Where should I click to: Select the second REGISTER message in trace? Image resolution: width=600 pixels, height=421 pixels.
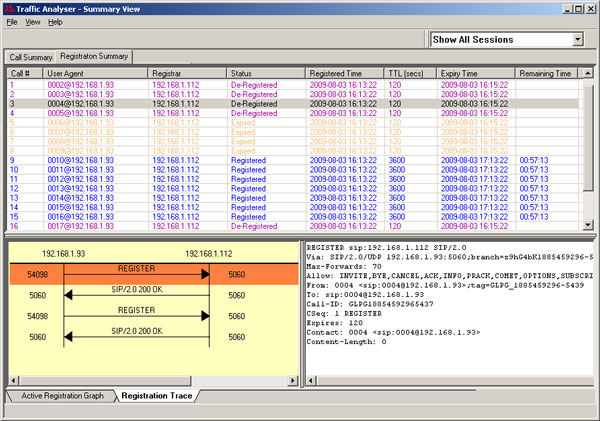click(137, 315)
